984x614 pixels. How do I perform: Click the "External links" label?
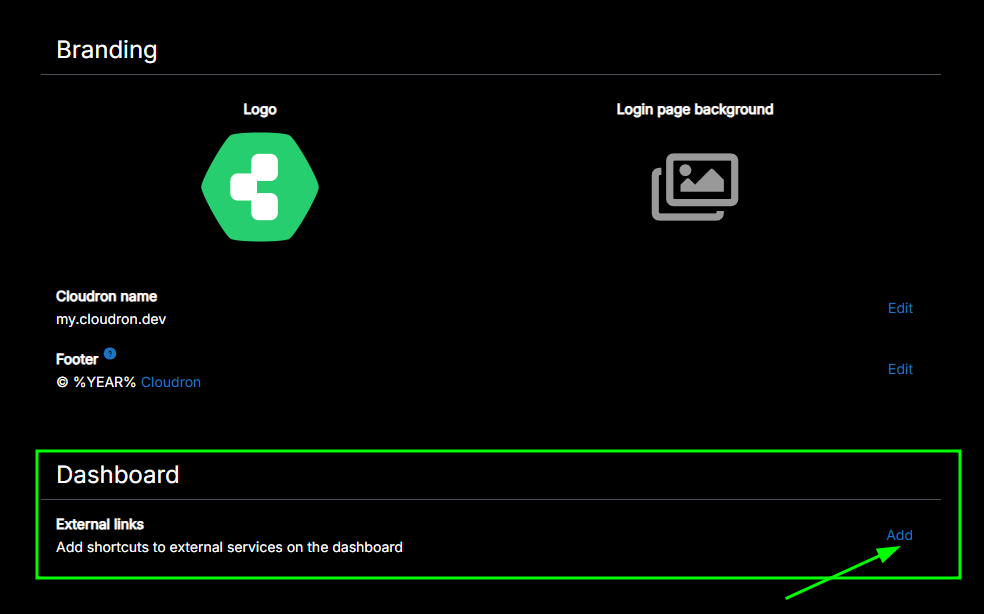click(100, 524)
